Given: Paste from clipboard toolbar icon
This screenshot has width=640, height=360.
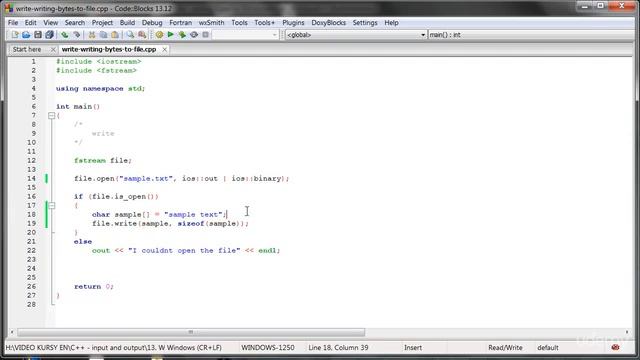Looking at the screenshot, I should pos(115,35).
